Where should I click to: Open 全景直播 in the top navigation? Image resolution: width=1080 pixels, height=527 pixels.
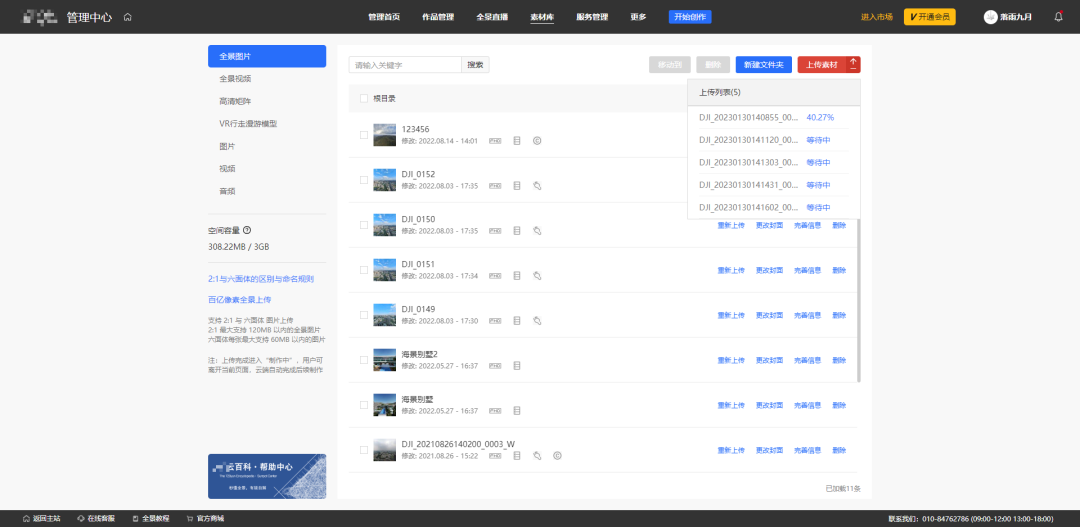click(x=492, y=17)
